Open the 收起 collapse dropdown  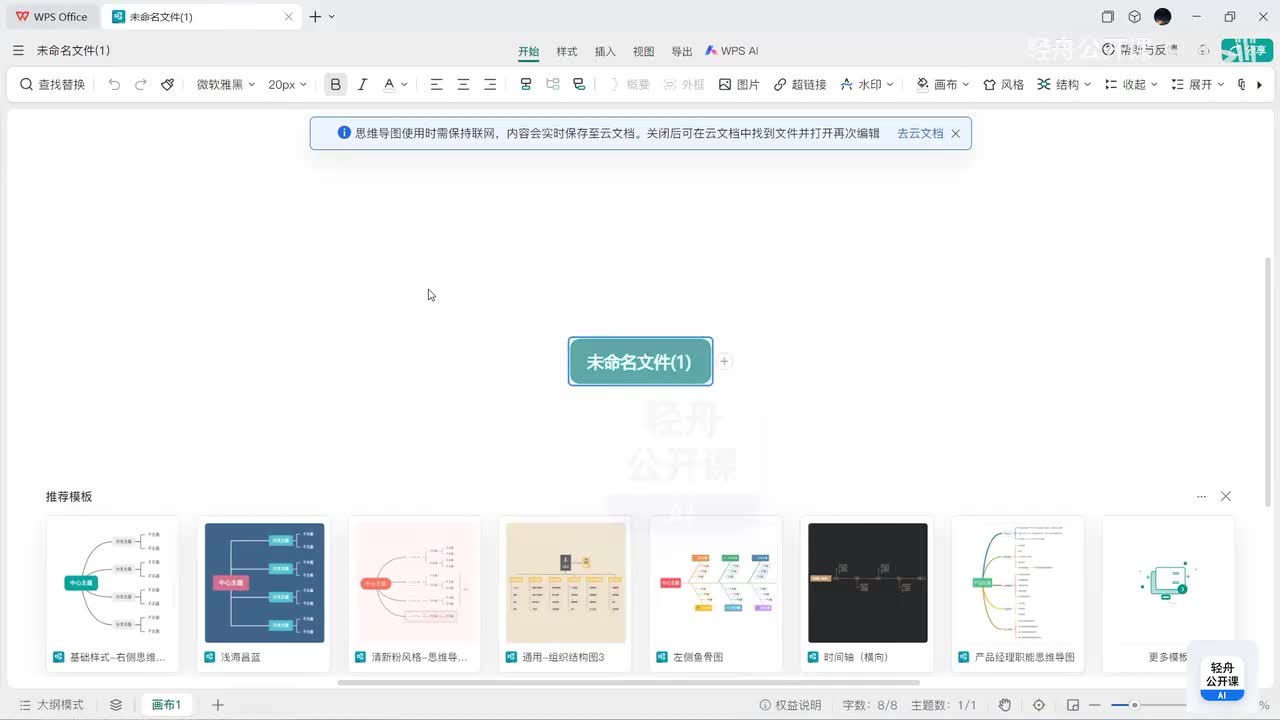1131,85
